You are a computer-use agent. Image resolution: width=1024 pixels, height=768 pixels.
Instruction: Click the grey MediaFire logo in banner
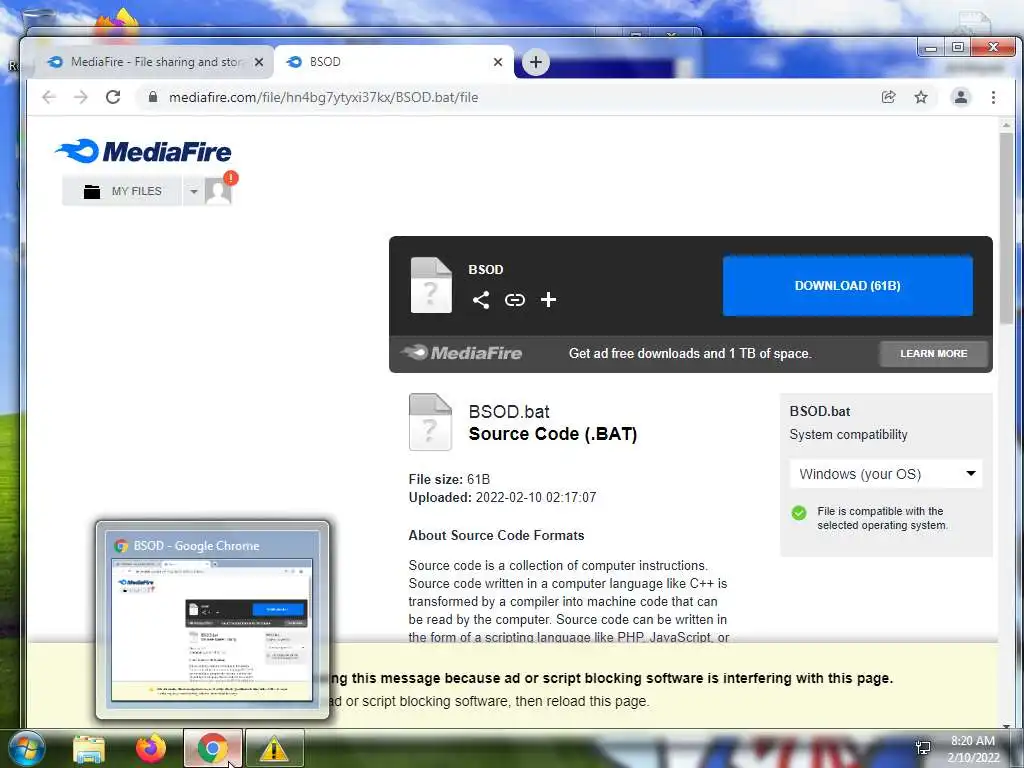[x=462, y=353]
